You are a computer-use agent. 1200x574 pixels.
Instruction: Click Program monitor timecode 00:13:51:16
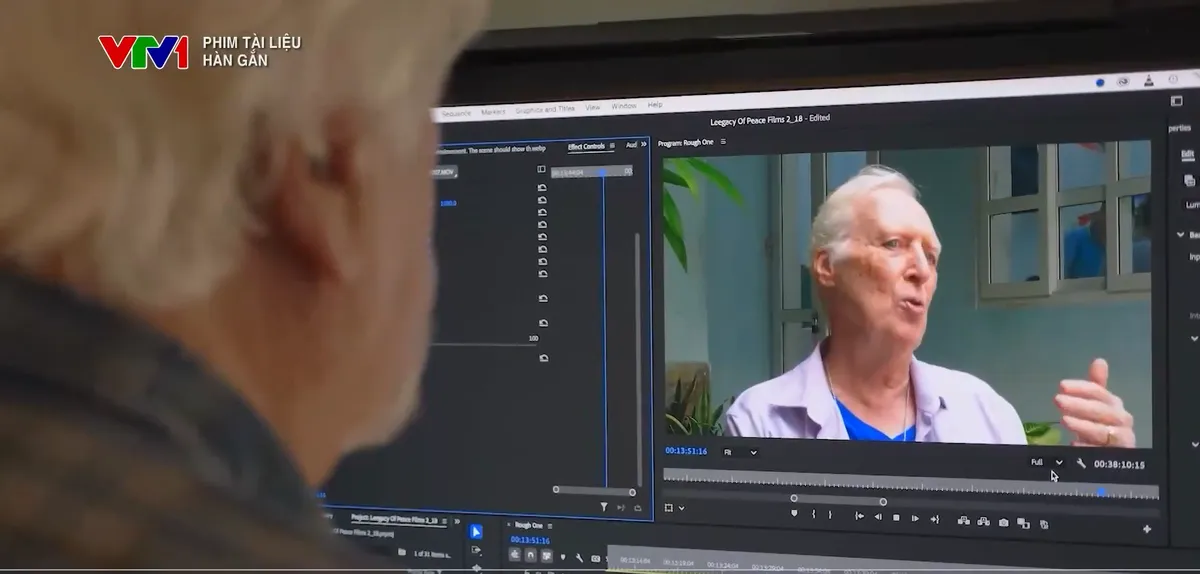coord(686,451)
